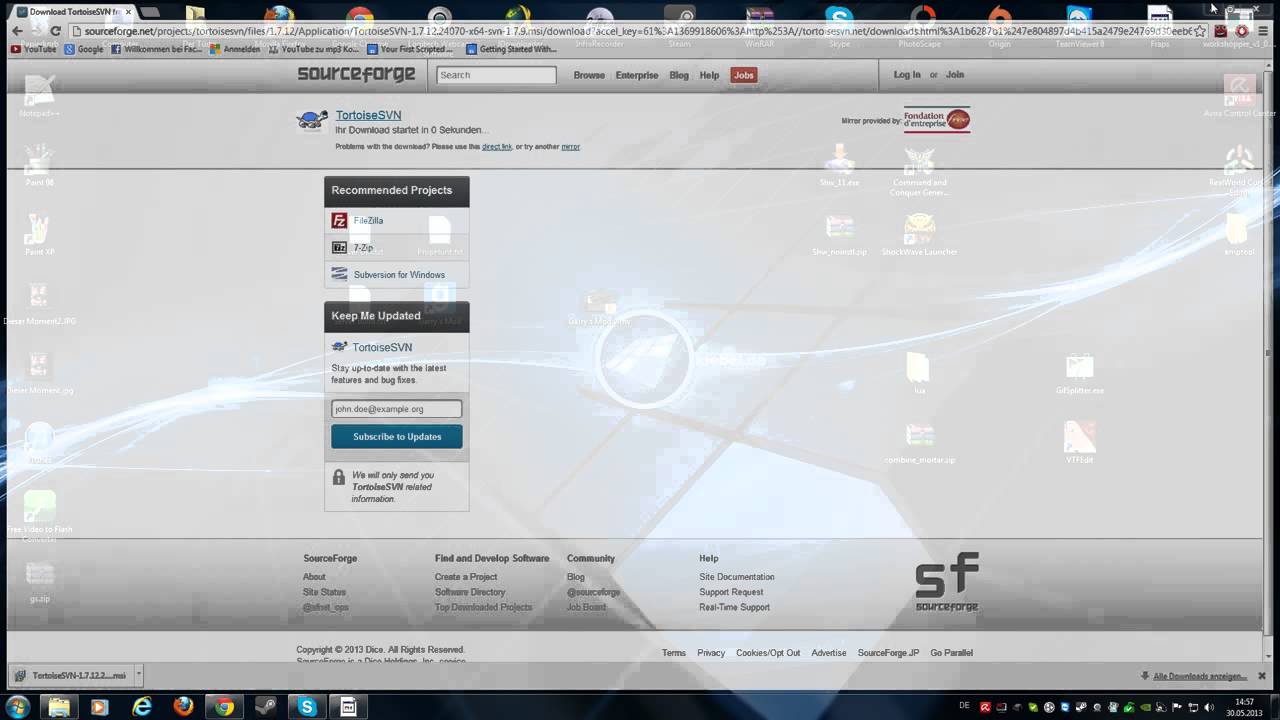Click the direct link for download
Image resolution: width=1280 pixels, height=720 pixels.
[497, 147]
